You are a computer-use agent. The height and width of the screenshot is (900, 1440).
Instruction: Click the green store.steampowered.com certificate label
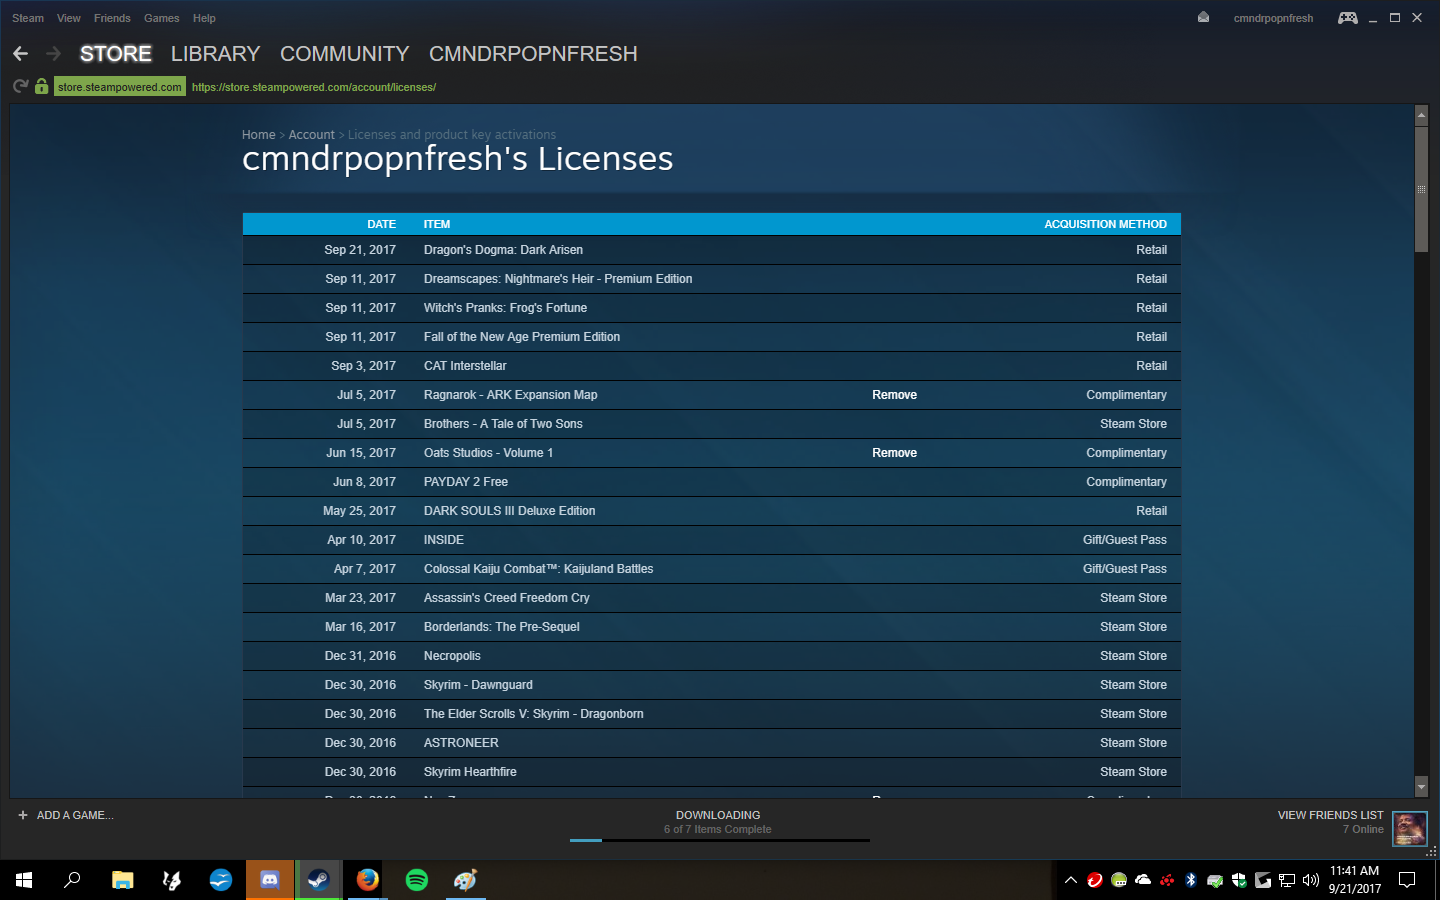(119, 87)
